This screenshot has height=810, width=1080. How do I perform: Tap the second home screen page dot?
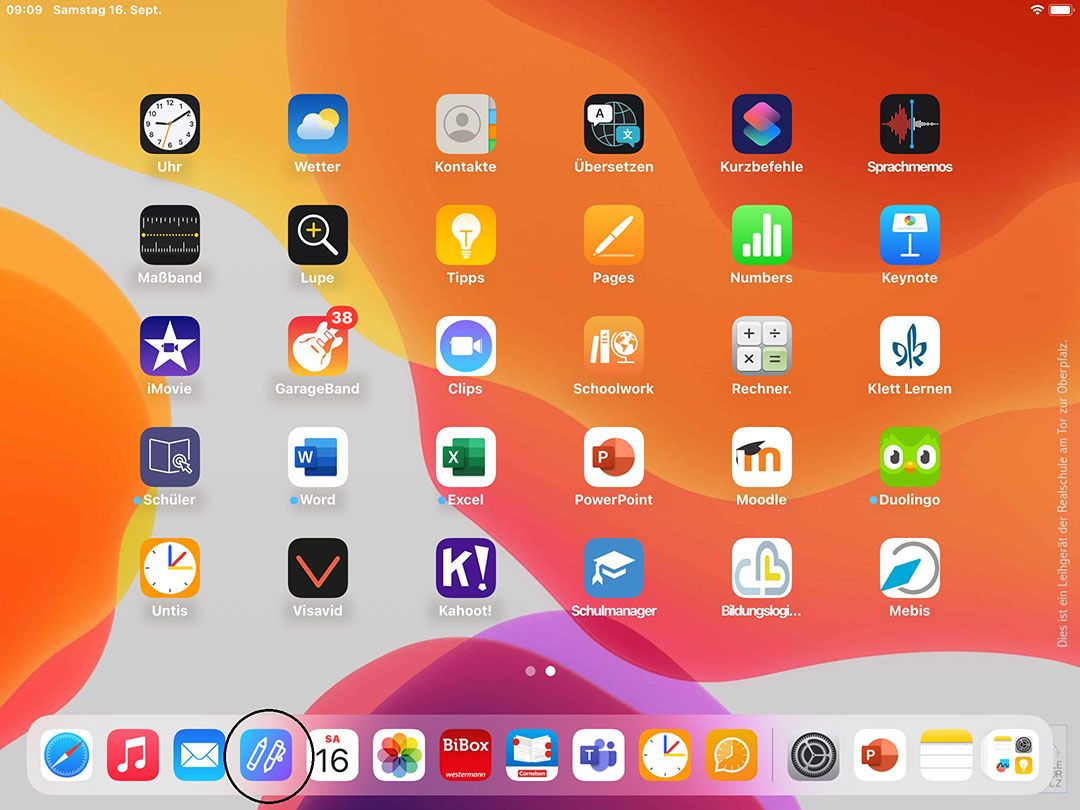[550, 671]
